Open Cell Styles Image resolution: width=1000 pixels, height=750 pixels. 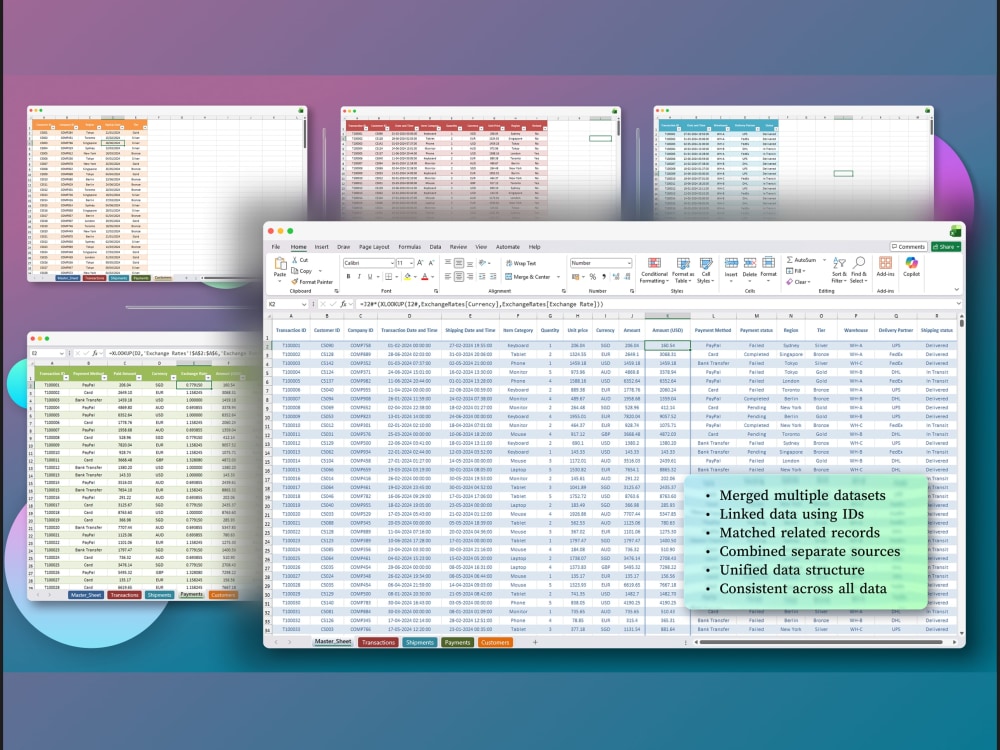point(706,270)
